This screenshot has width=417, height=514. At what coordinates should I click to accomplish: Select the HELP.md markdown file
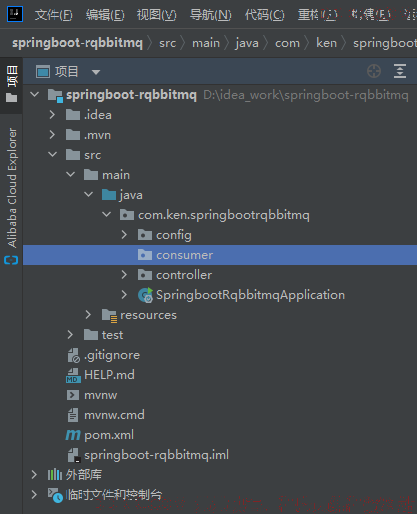coord(109,375)
